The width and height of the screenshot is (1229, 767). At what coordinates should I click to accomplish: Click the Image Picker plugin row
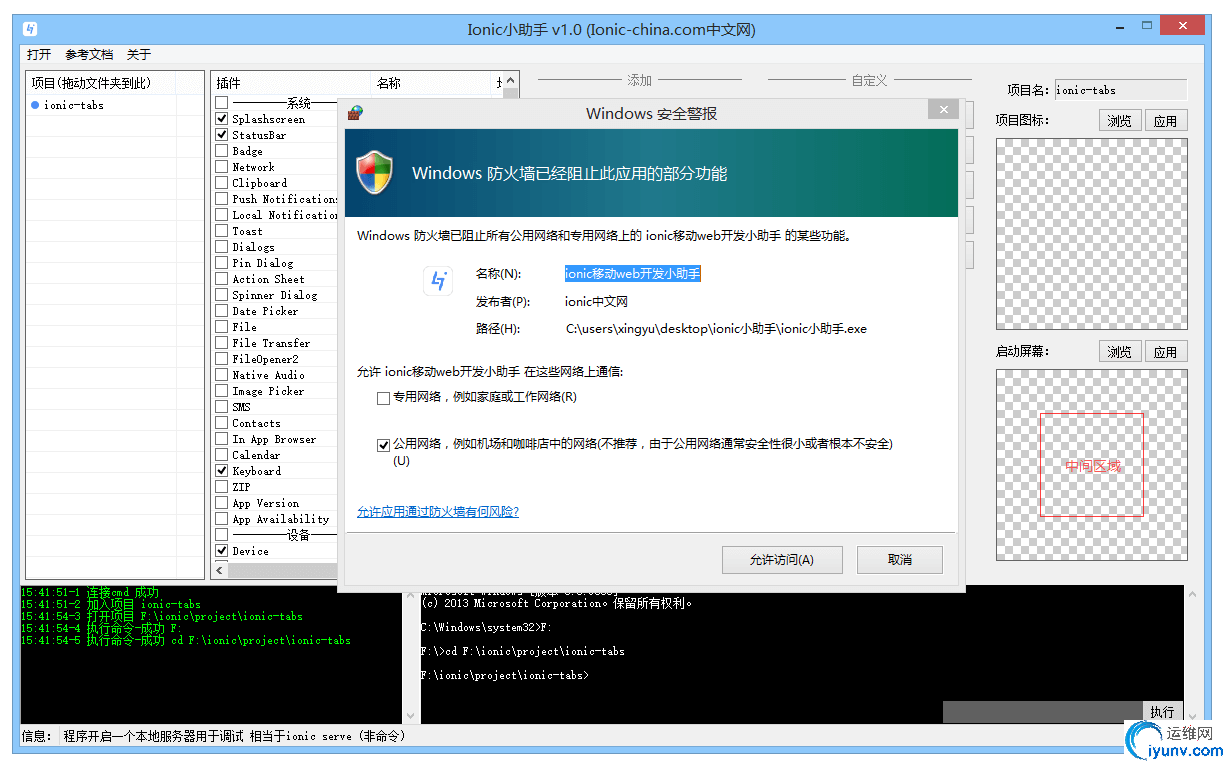pyautogui.click(x=276, y=391)
